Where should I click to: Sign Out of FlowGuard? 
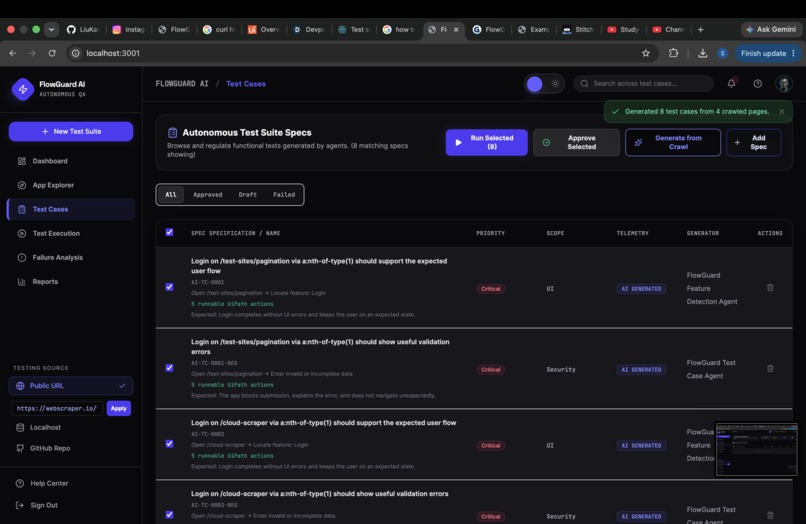click(x=37, y=505)
